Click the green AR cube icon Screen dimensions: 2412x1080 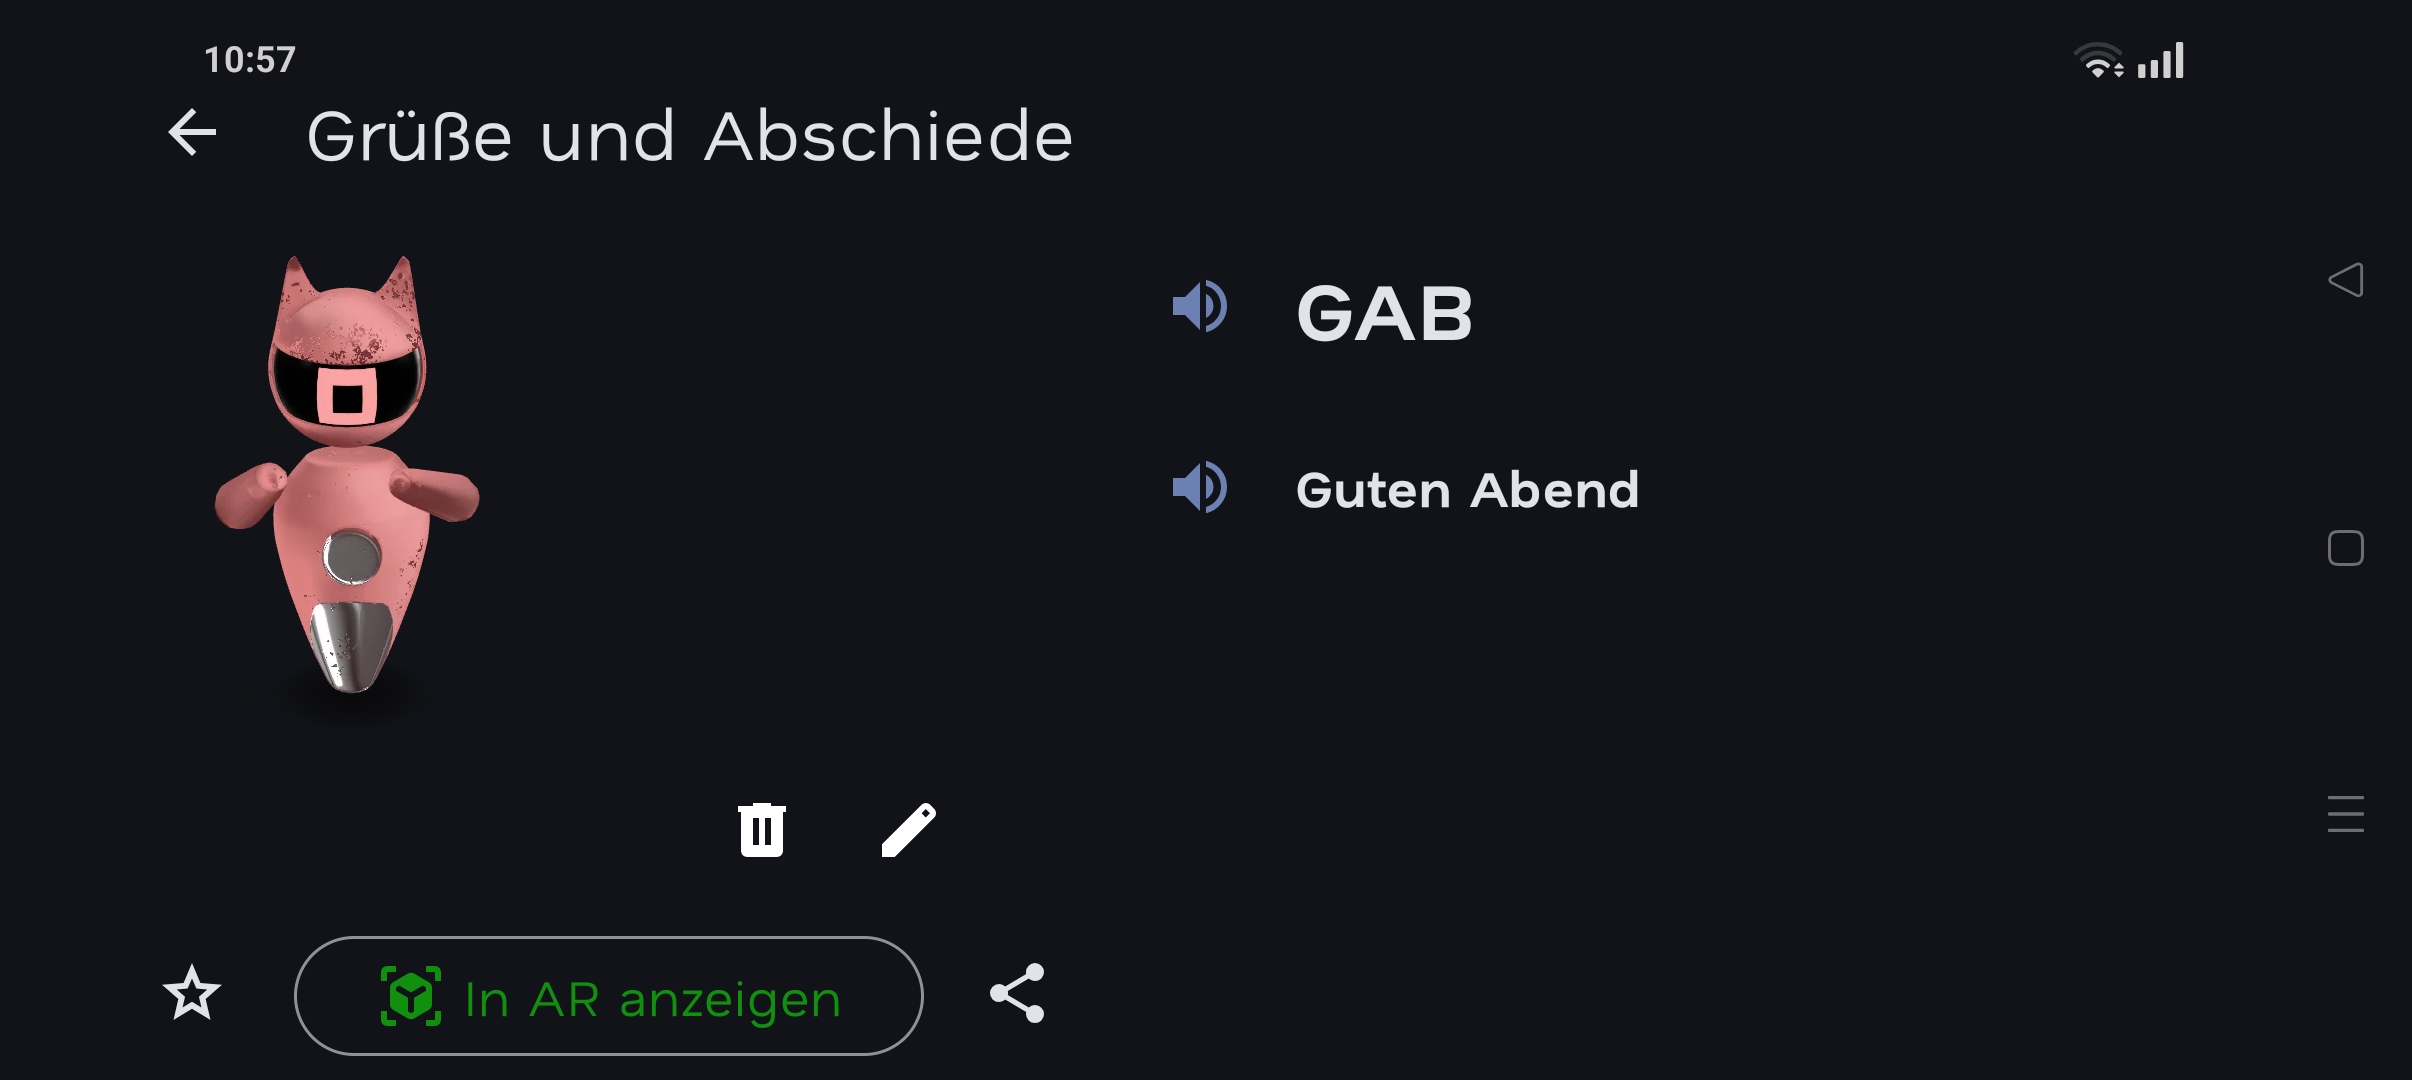click(410, 996)
